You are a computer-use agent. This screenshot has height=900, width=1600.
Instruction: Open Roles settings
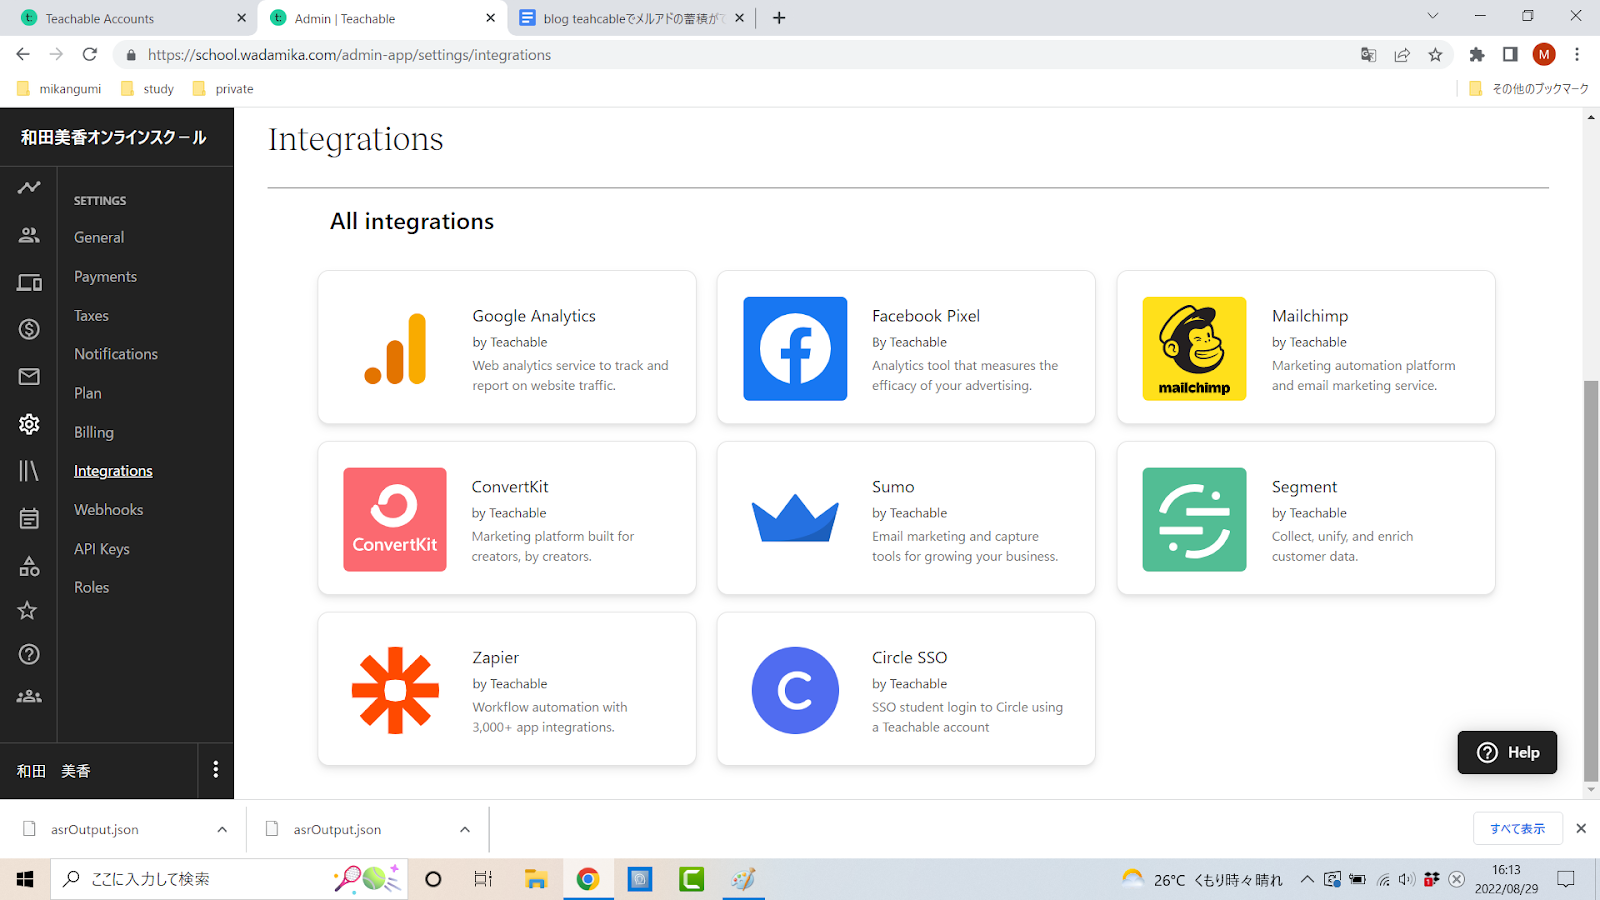pos(91,588)
